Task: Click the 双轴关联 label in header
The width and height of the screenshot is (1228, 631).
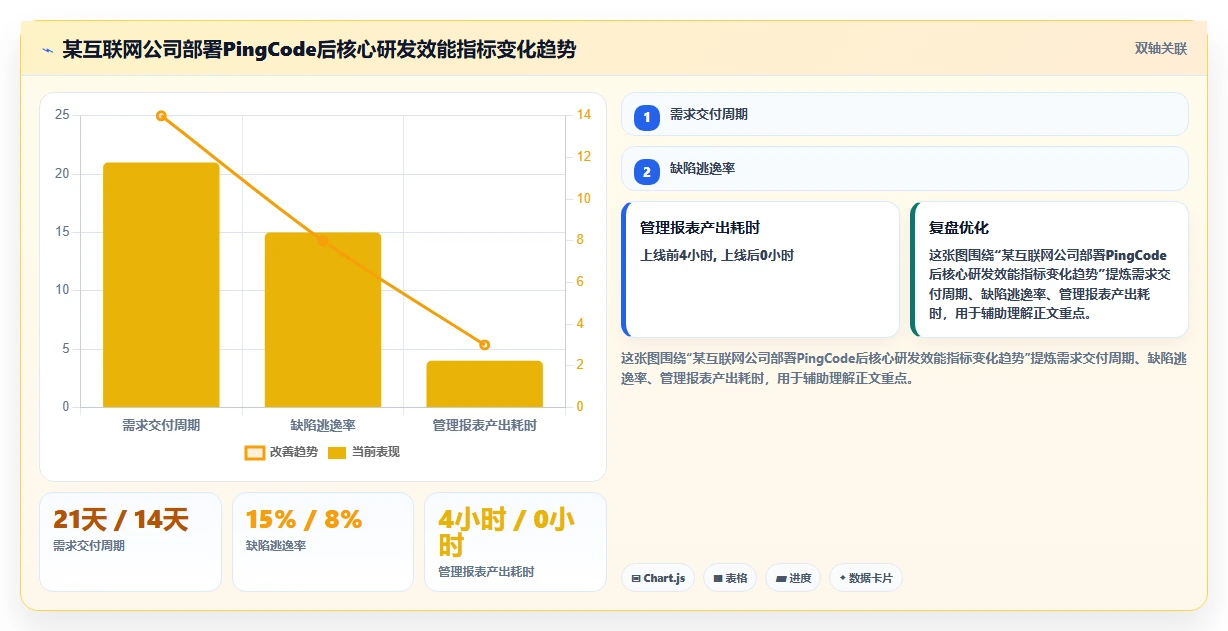Action: (1161, 49)
